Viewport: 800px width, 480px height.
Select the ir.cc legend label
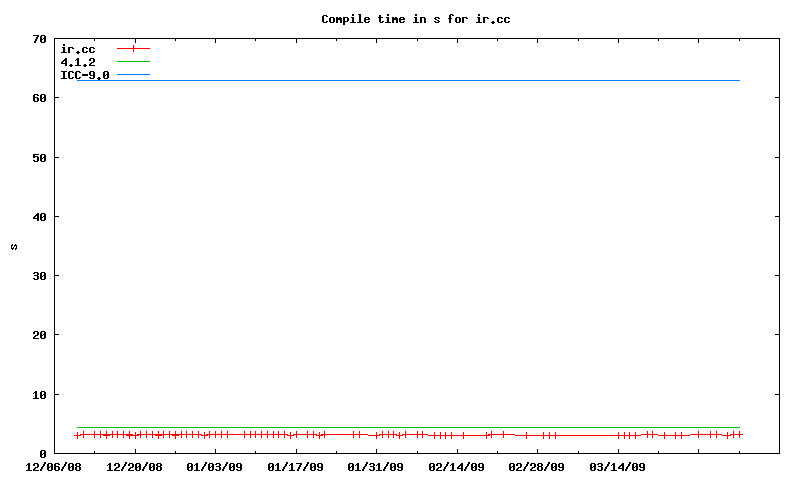coord(78,49)
